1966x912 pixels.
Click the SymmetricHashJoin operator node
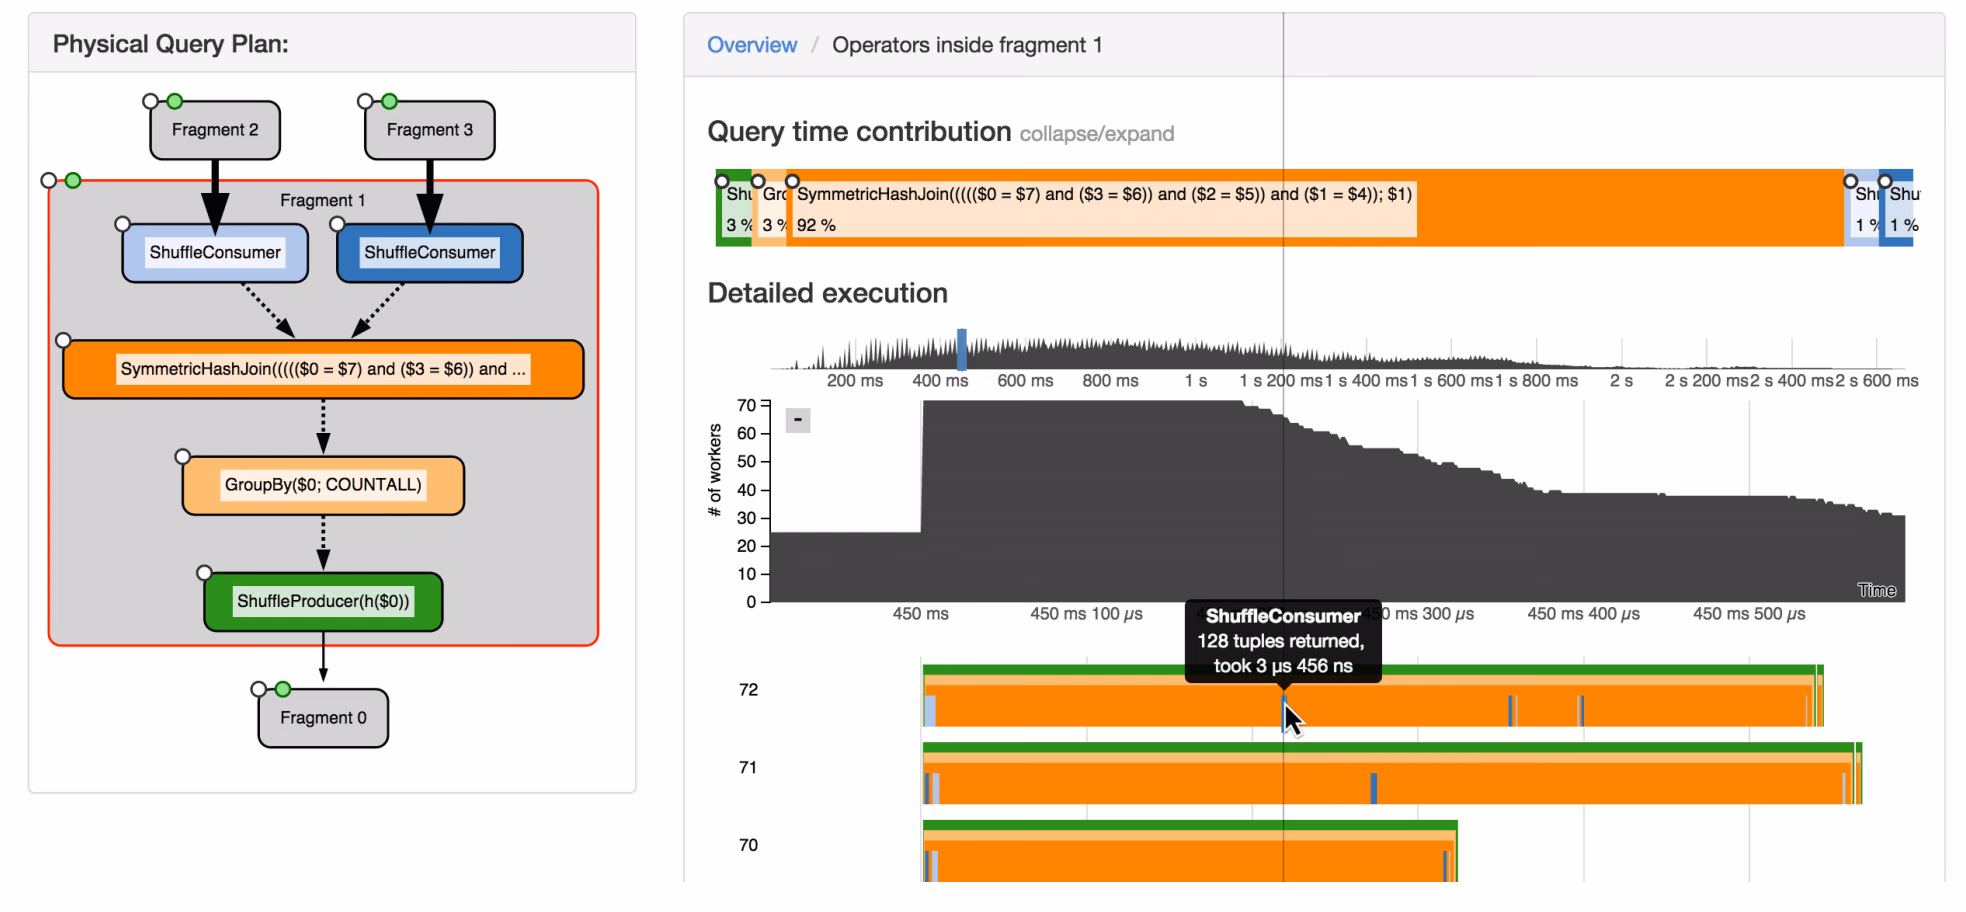pos(323,369)
